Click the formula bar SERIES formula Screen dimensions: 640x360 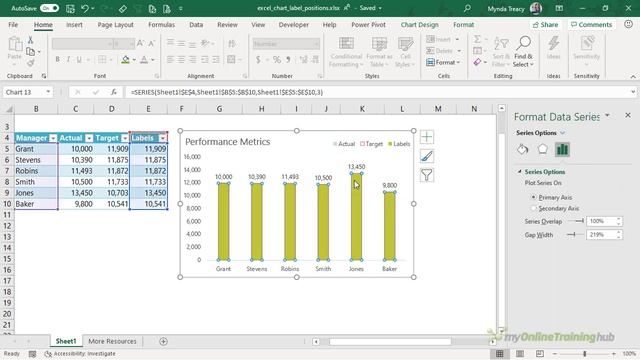tap(227, 92)
